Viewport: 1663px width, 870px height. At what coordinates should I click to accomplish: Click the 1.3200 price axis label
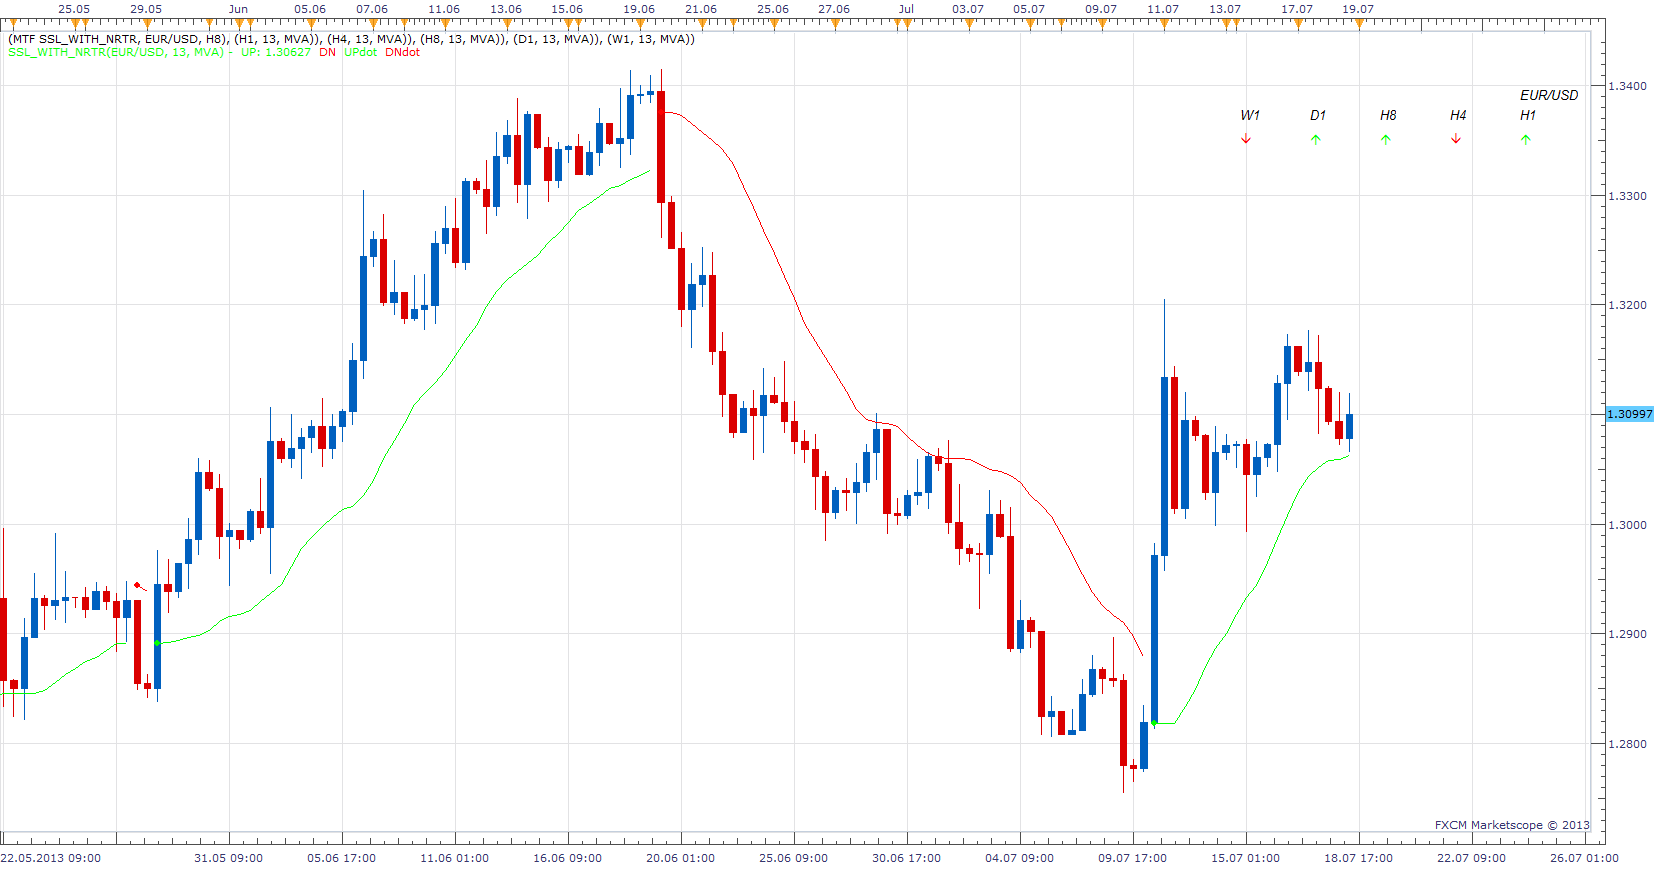[1627, 305]
